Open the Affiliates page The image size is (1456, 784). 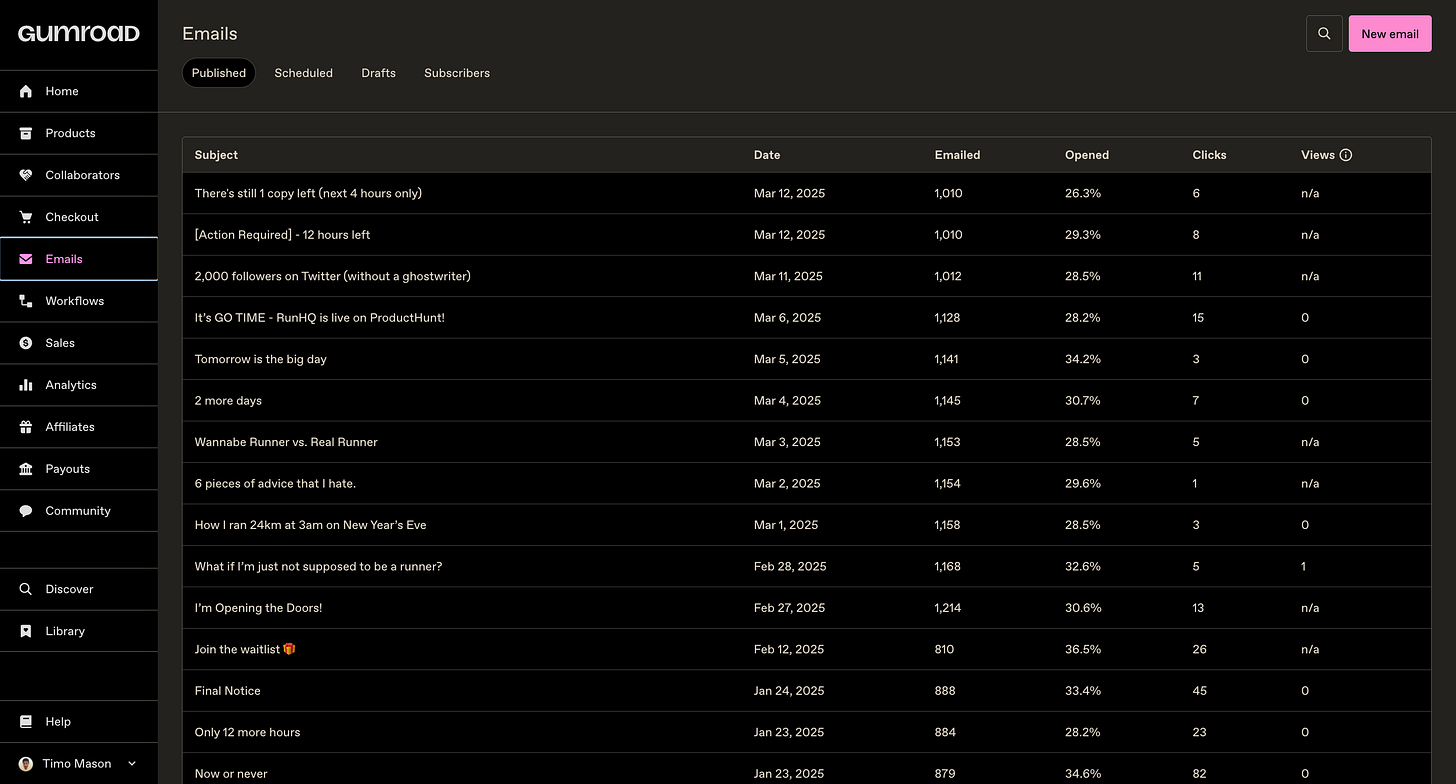(x=78, y=427)
